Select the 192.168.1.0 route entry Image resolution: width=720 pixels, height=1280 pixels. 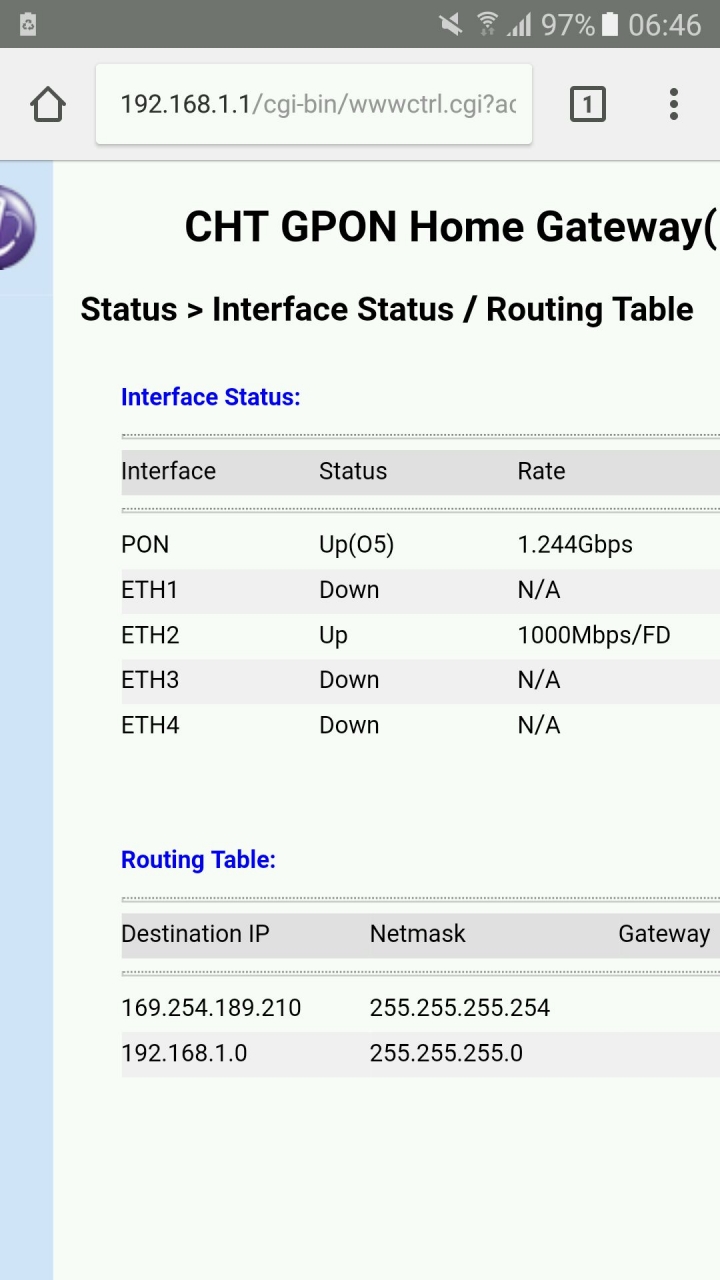tap(420, 1054)
